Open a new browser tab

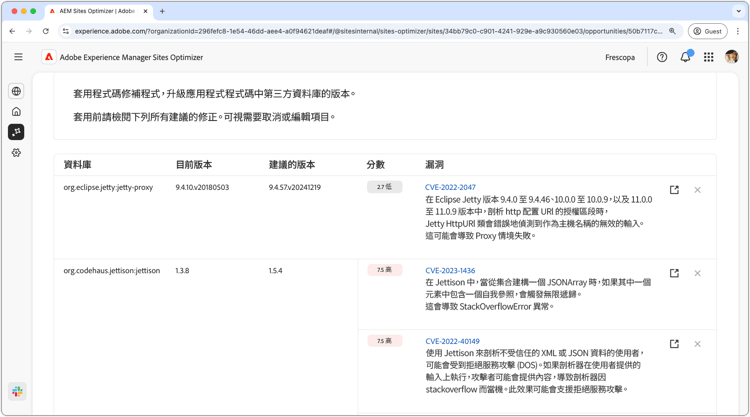162,11
